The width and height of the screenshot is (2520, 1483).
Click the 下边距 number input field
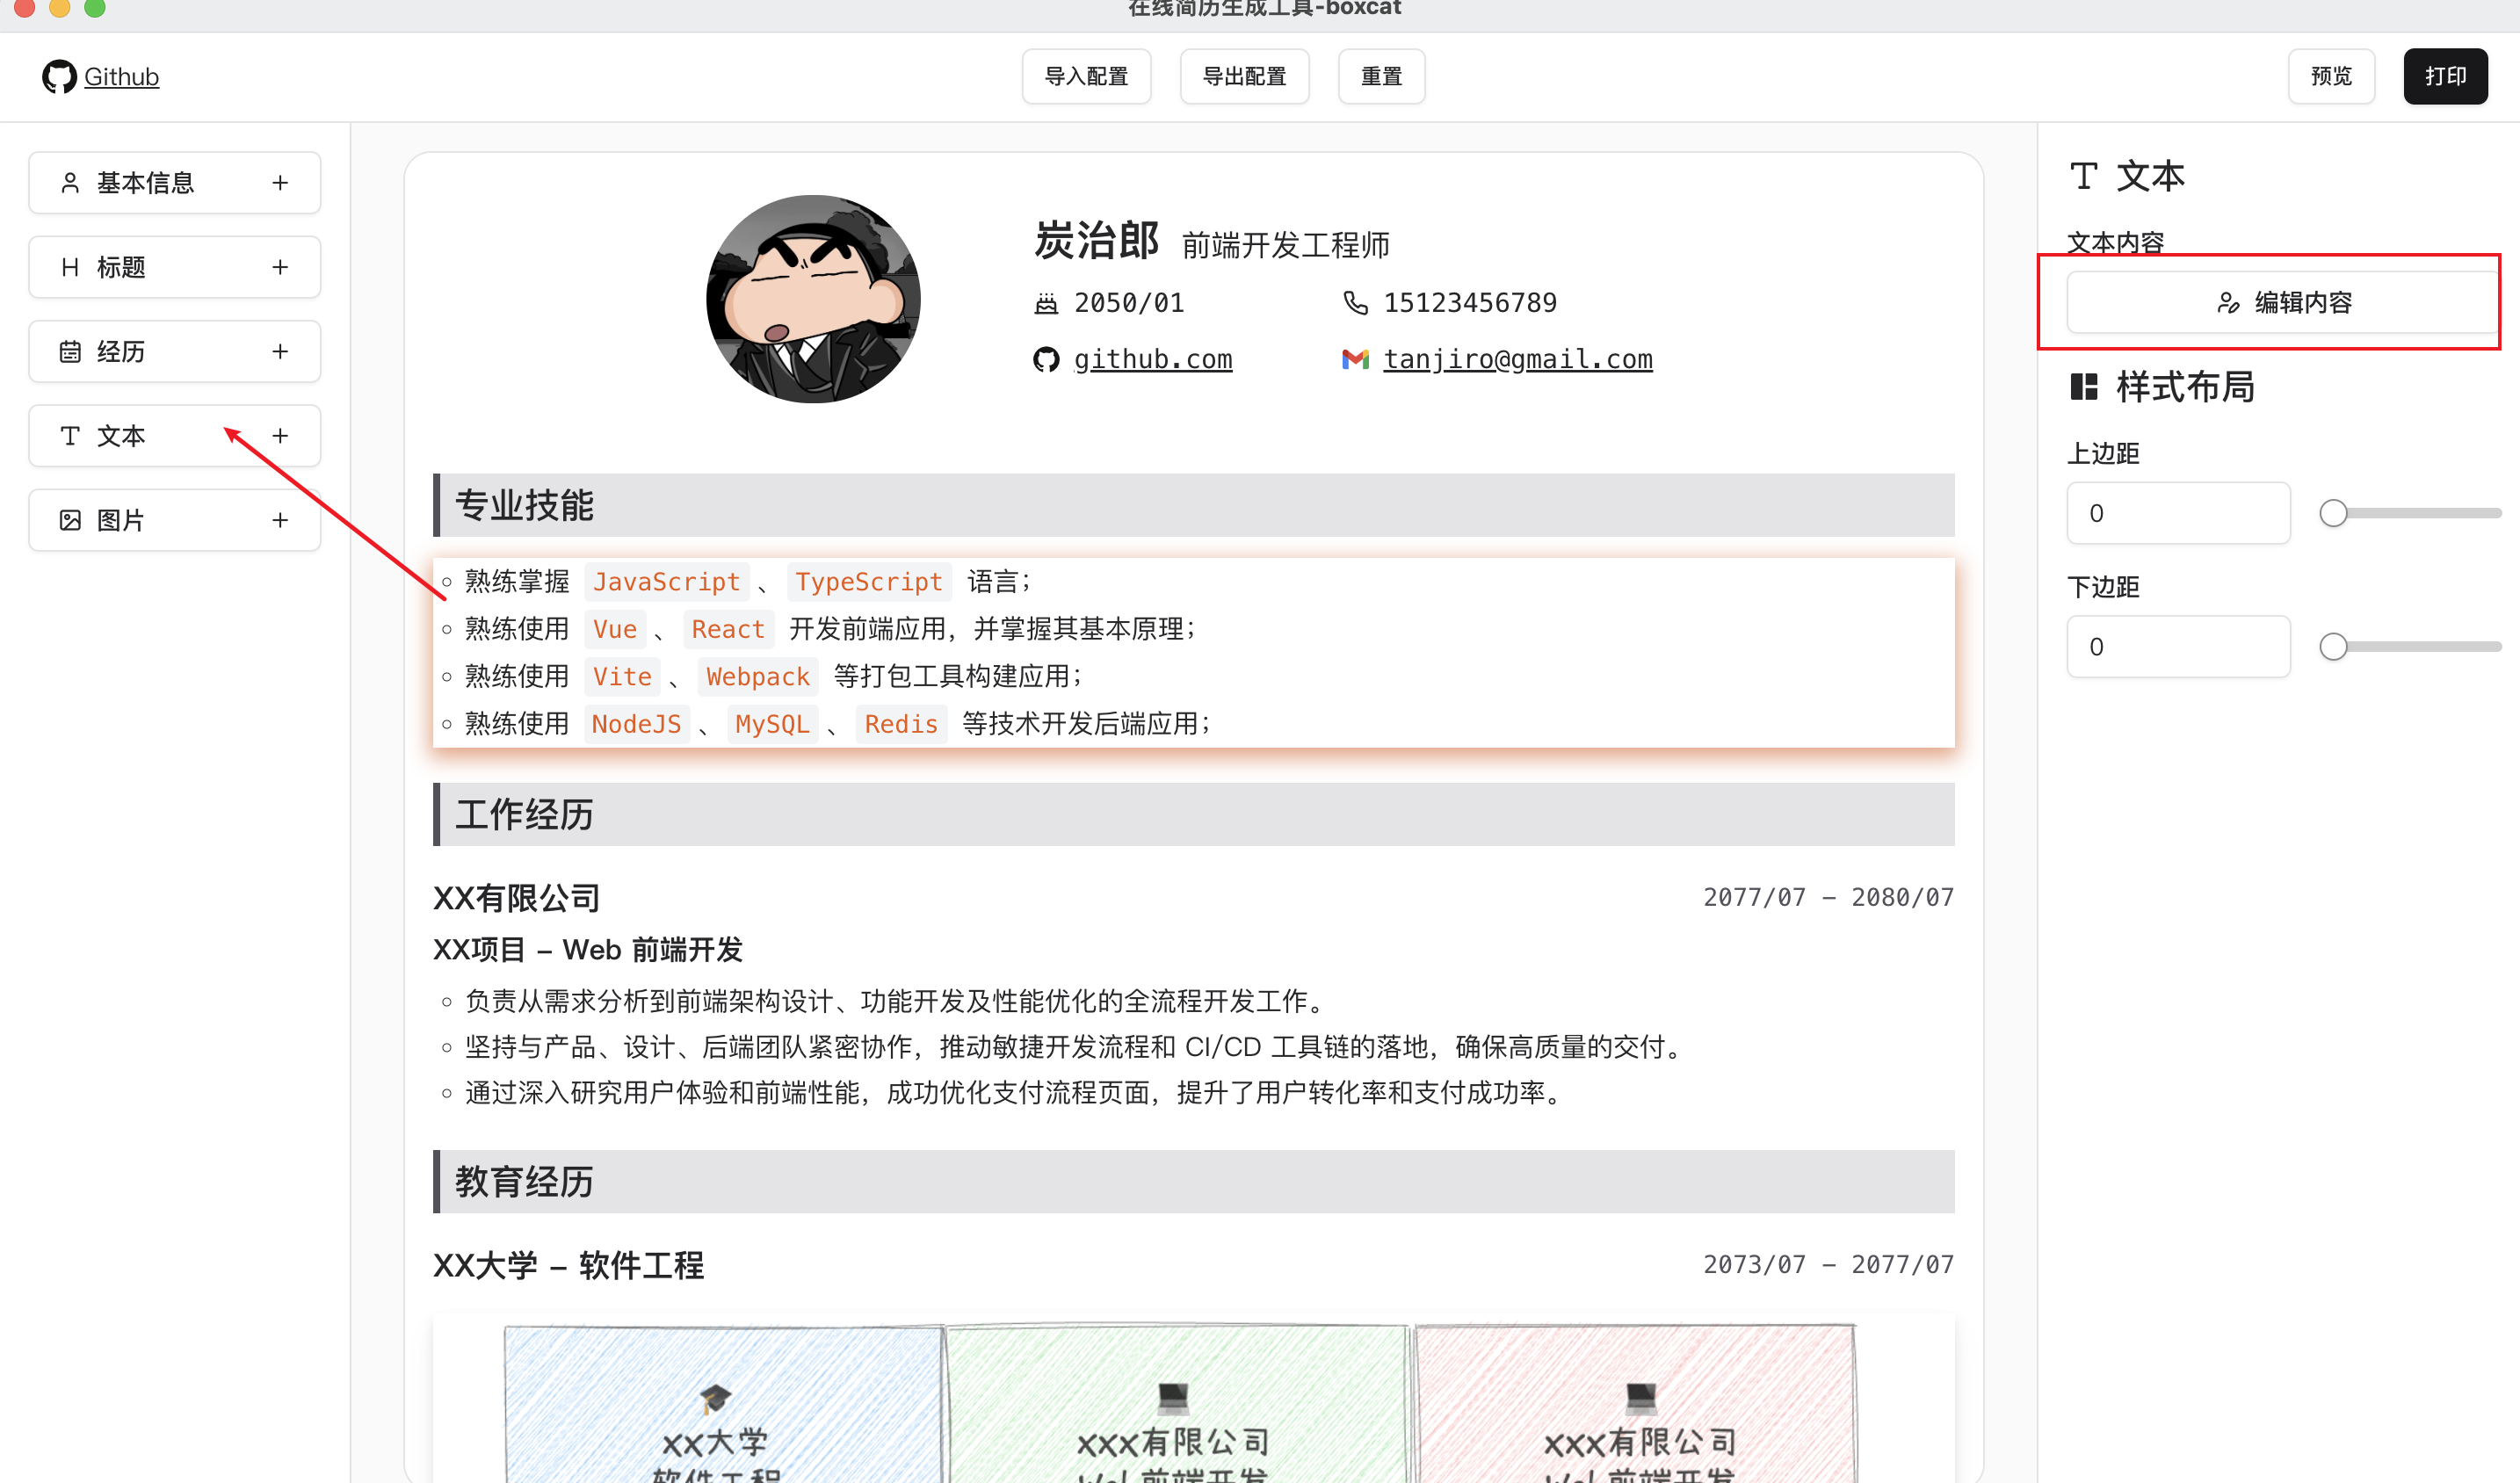tap(2178, 646)
